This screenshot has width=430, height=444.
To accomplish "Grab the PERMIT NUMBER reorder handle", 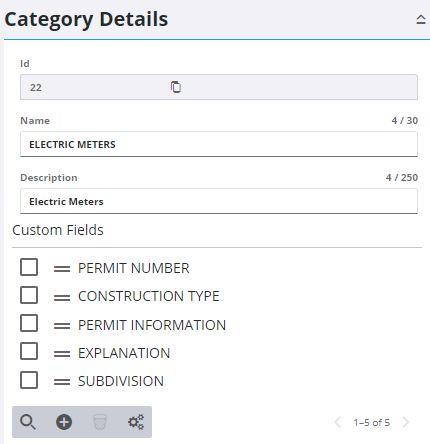I will click(62, 269).
